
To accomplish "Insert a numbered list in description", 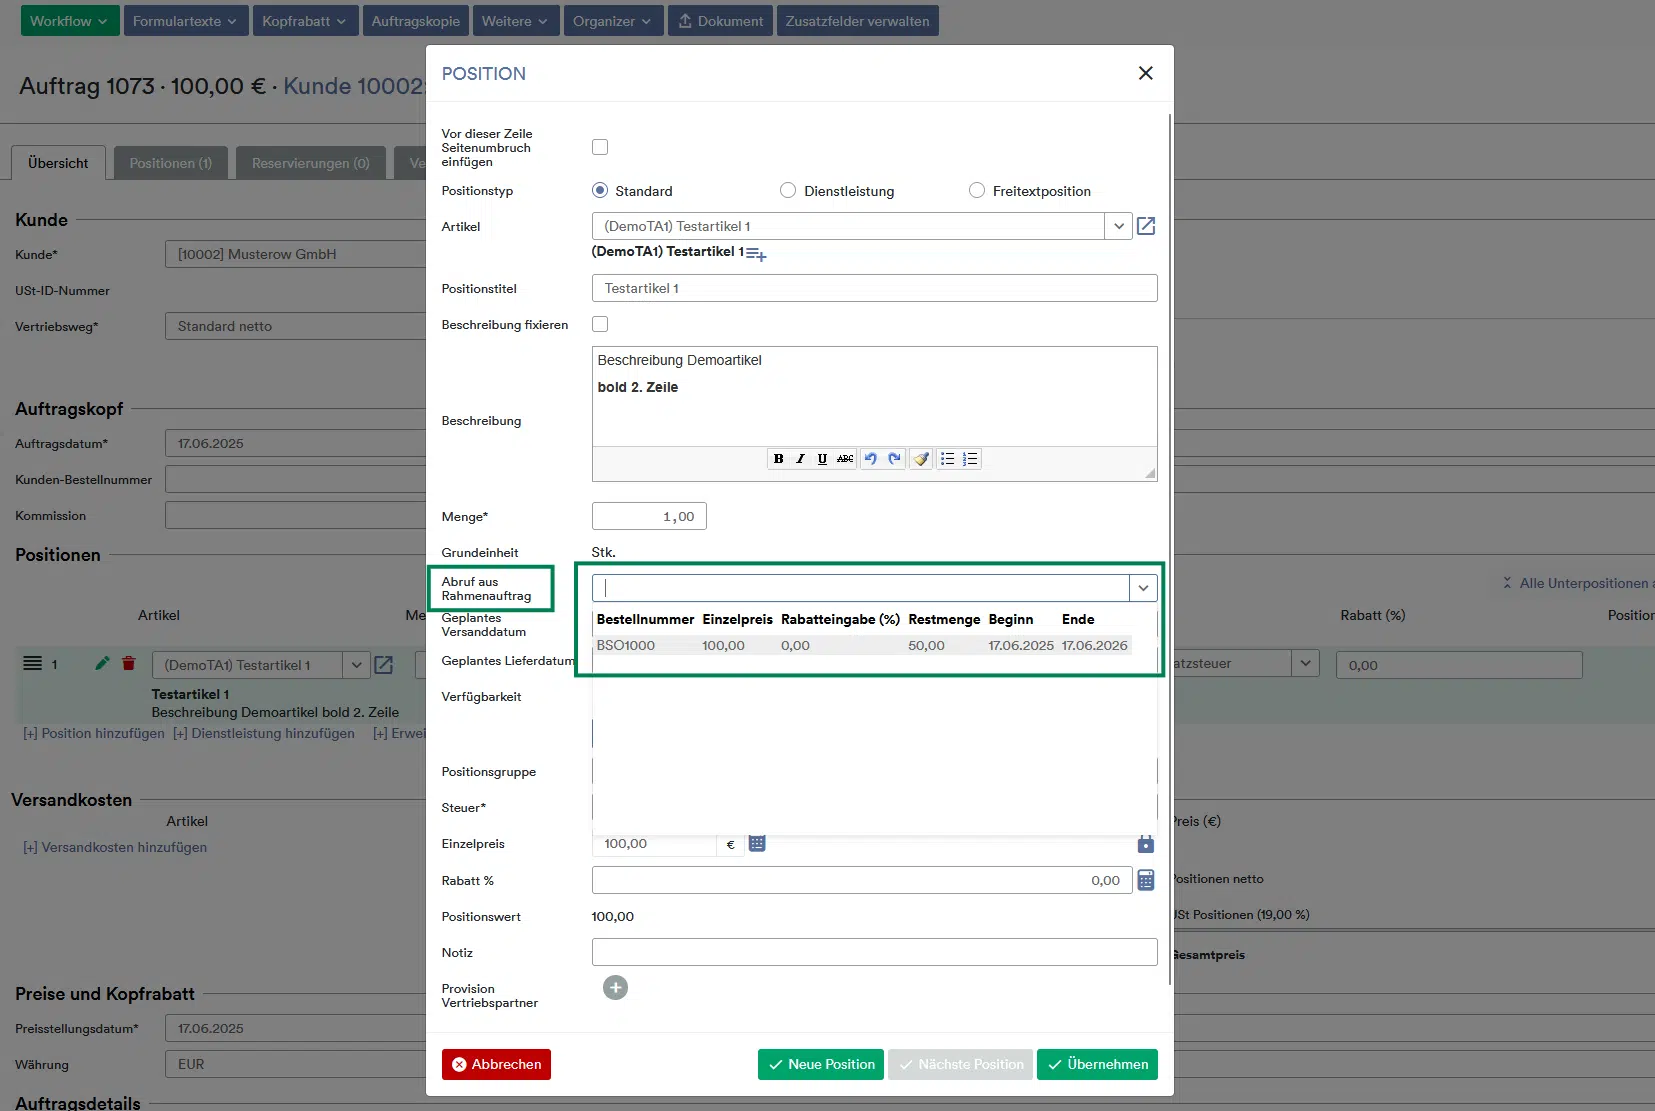I will (x=970, y=459).
